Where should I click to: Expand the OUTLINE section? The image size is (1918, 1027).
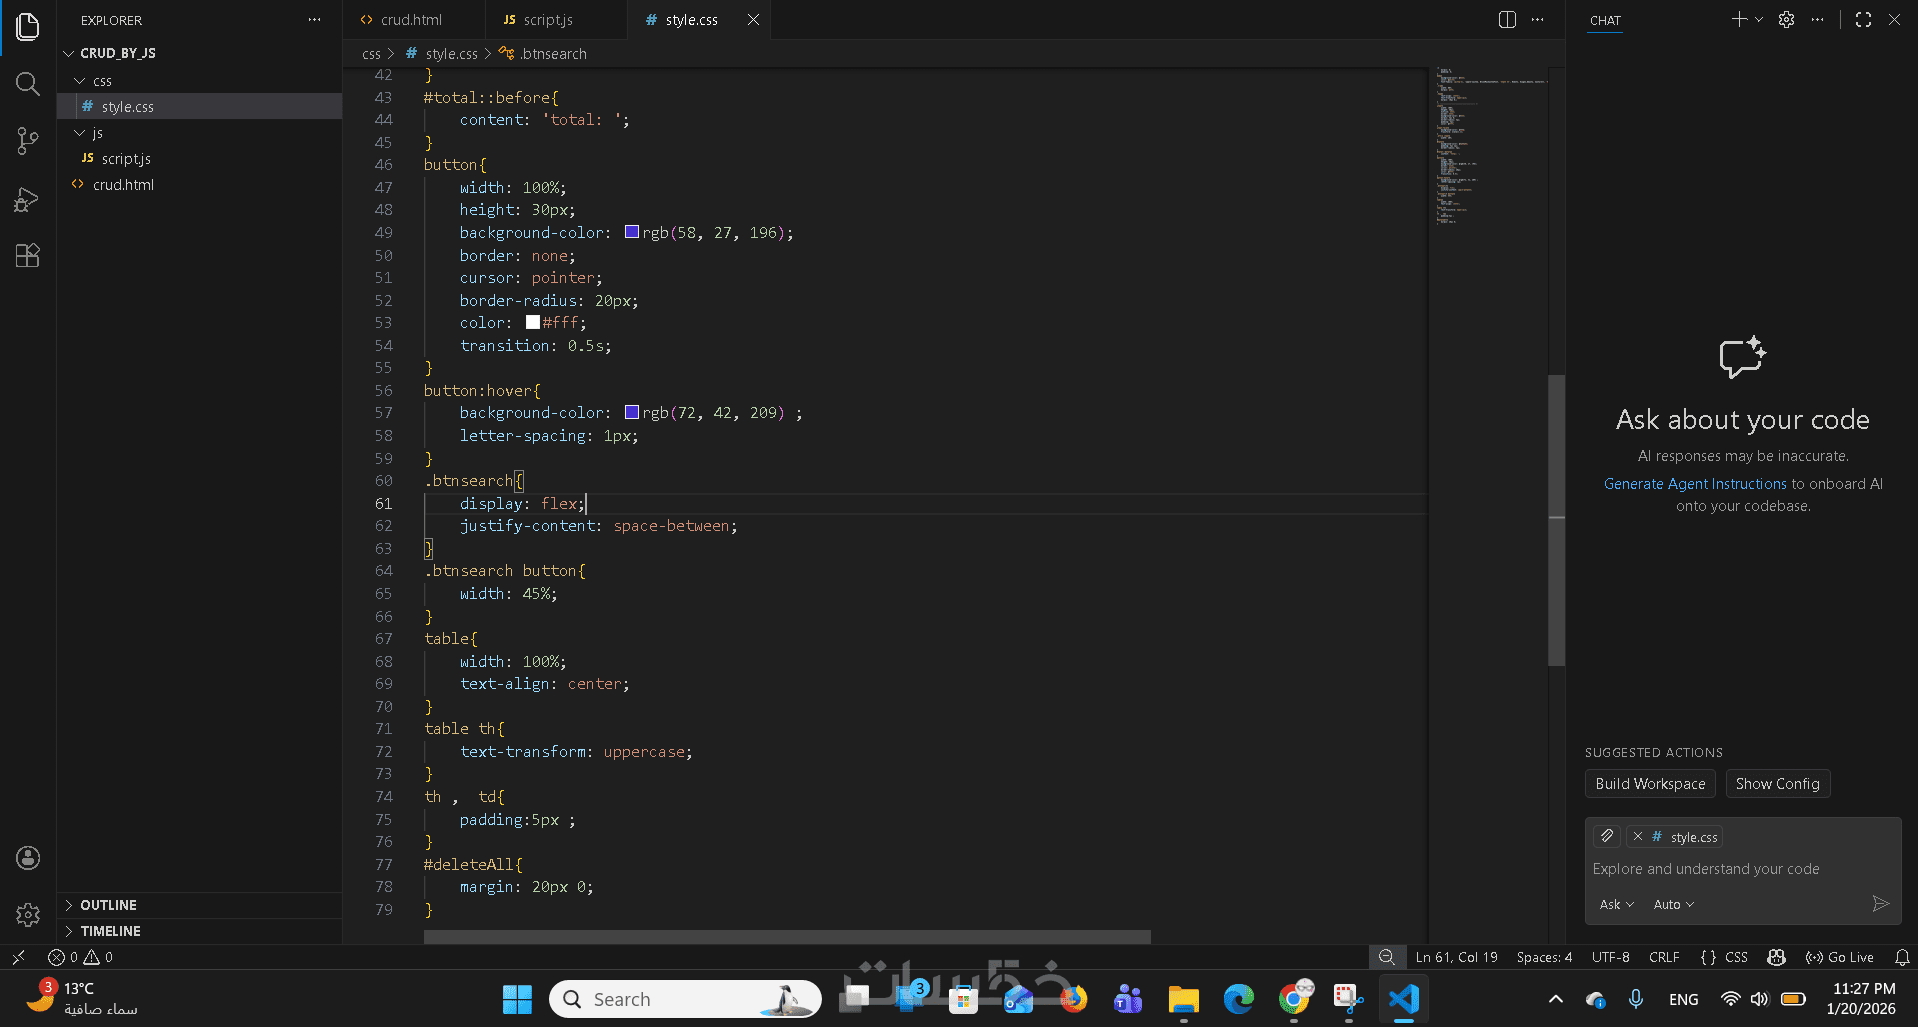tap(108, 905)
